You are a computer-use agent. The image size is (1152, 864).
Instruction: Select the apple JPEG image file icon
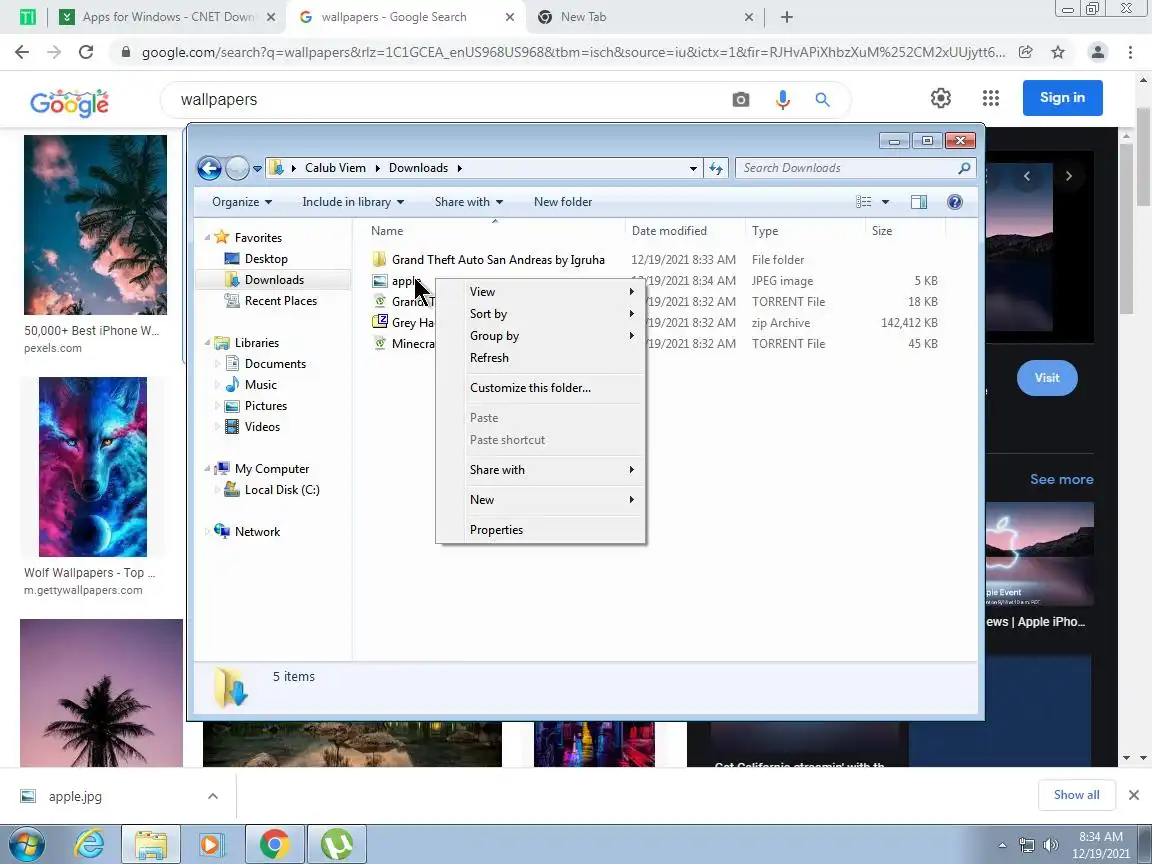click(379, 281)
